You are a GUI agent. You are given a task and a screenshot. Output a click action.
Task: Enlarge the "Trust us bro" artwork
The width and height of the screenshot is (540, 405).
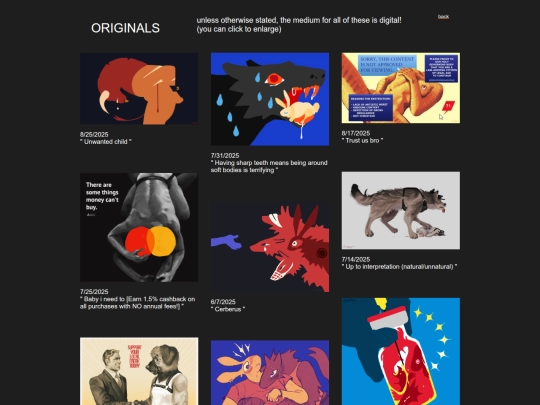pos(401,88)
